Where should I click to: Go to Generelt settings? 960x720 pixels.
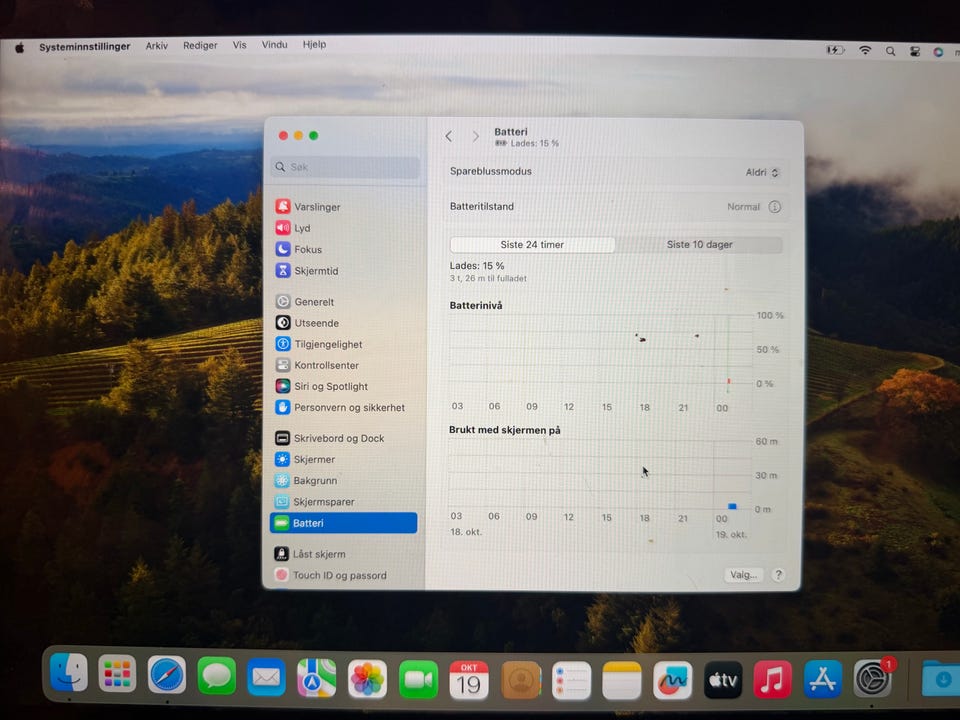305,301
